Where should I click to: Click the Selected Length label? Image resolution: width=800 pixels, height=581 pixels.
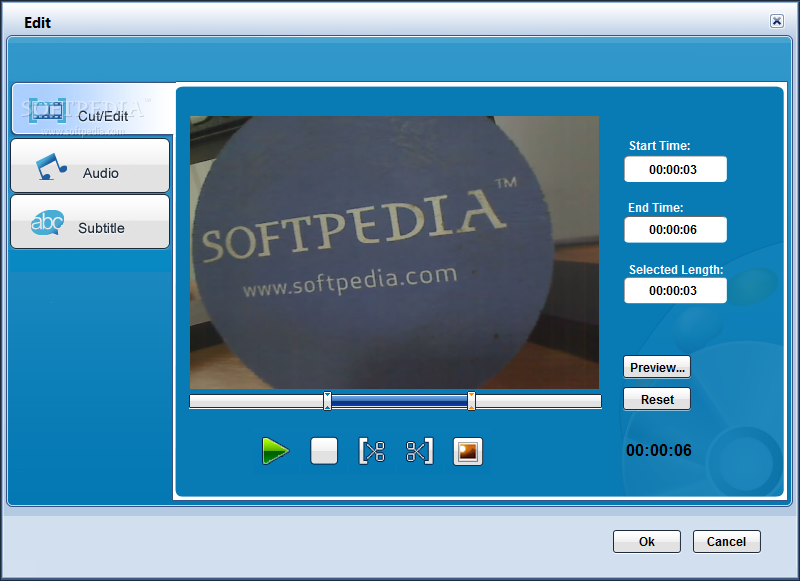coord(676,269)
